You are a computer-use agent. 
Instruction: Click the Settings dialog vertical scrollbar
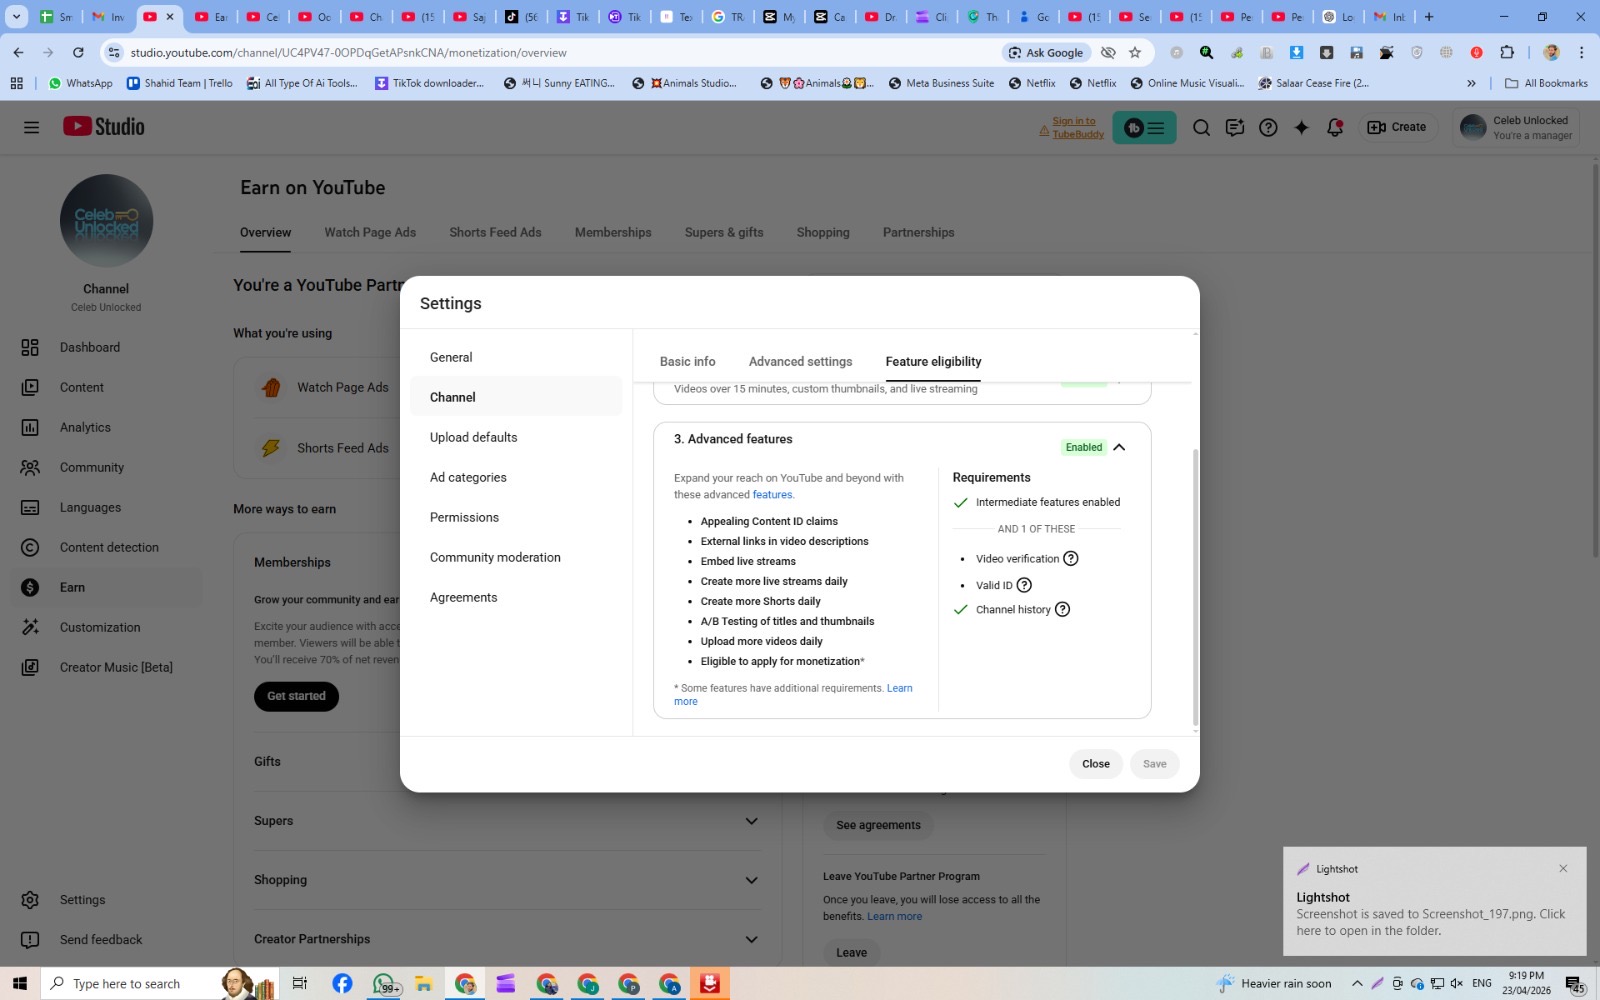point(1195,587)
